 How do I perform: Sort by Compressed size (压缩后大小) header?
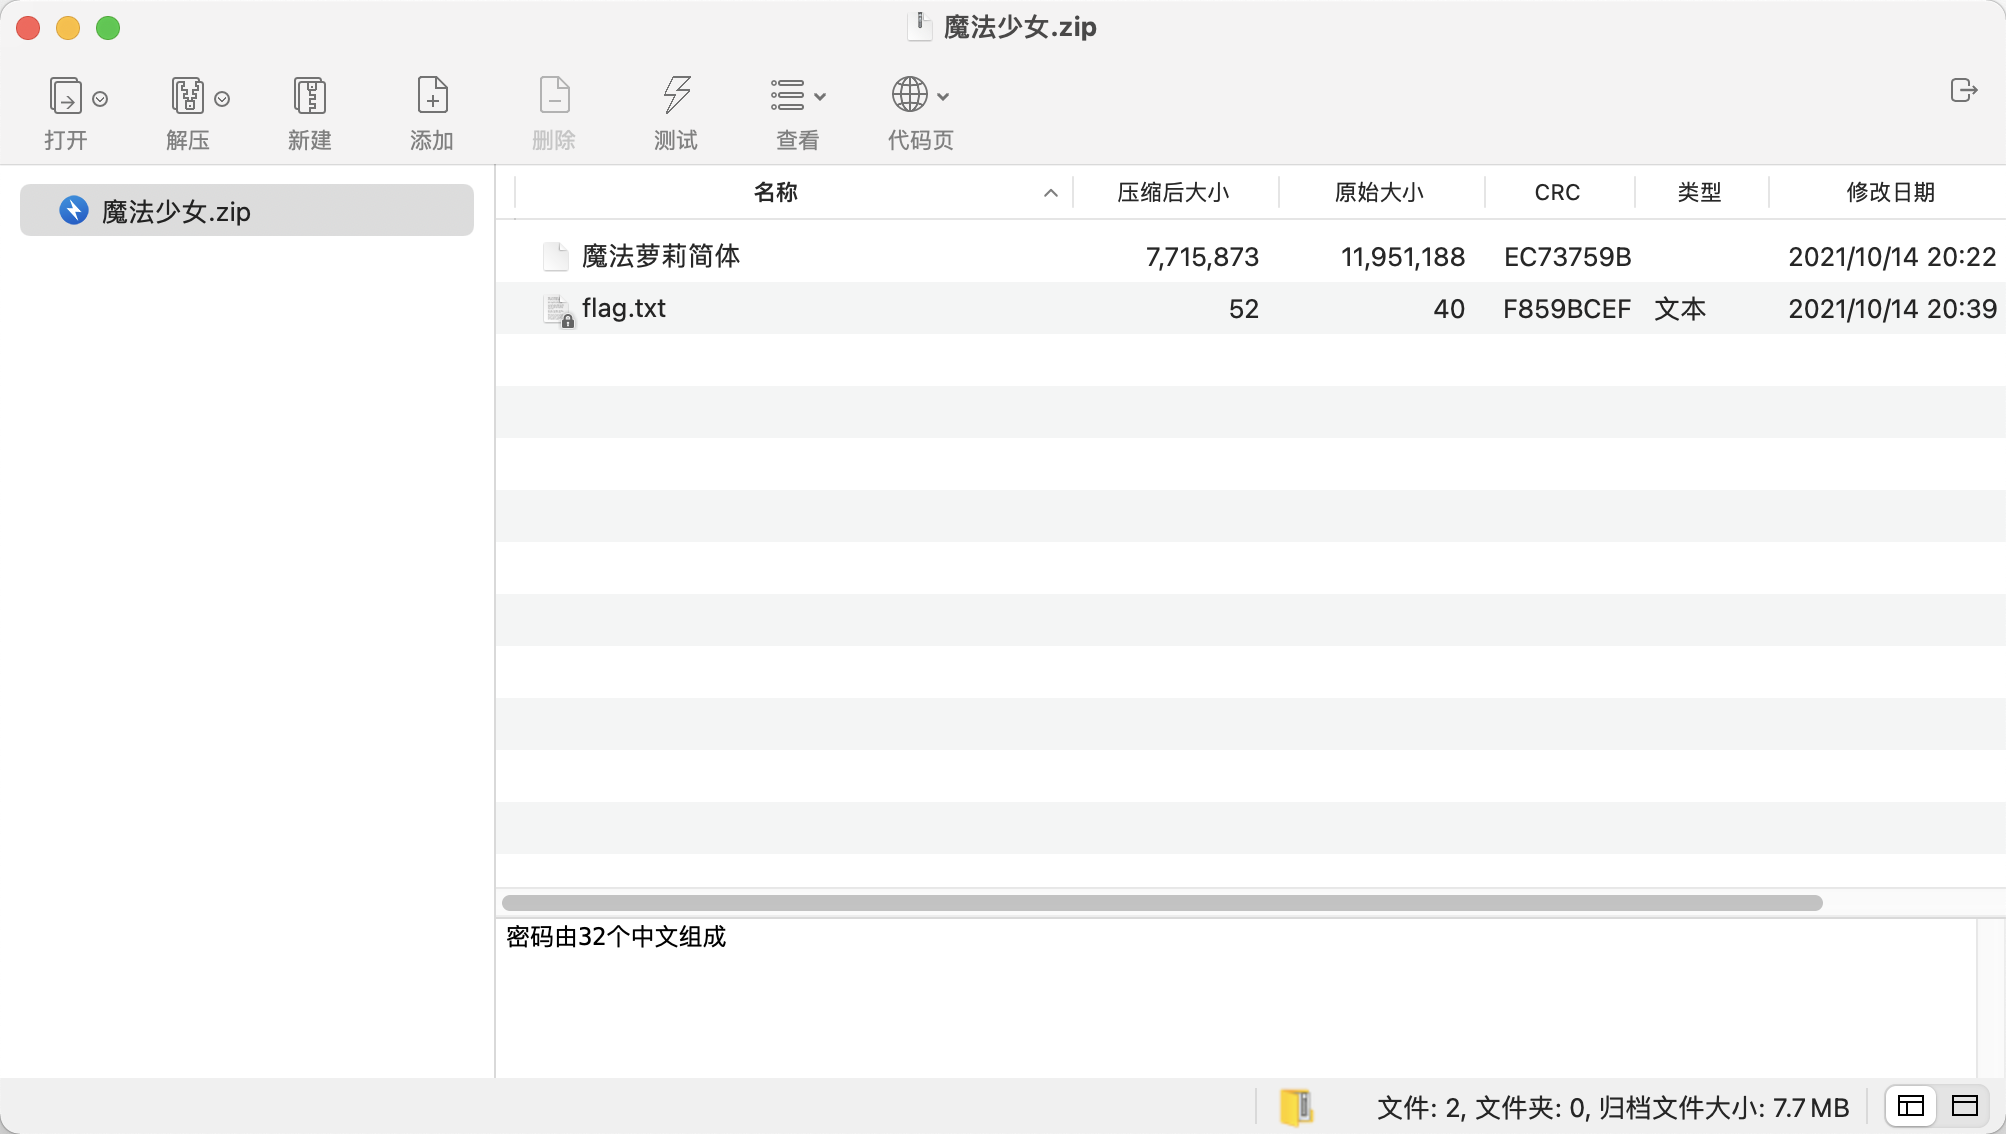pyautogui.click(x=1174, y=192)
